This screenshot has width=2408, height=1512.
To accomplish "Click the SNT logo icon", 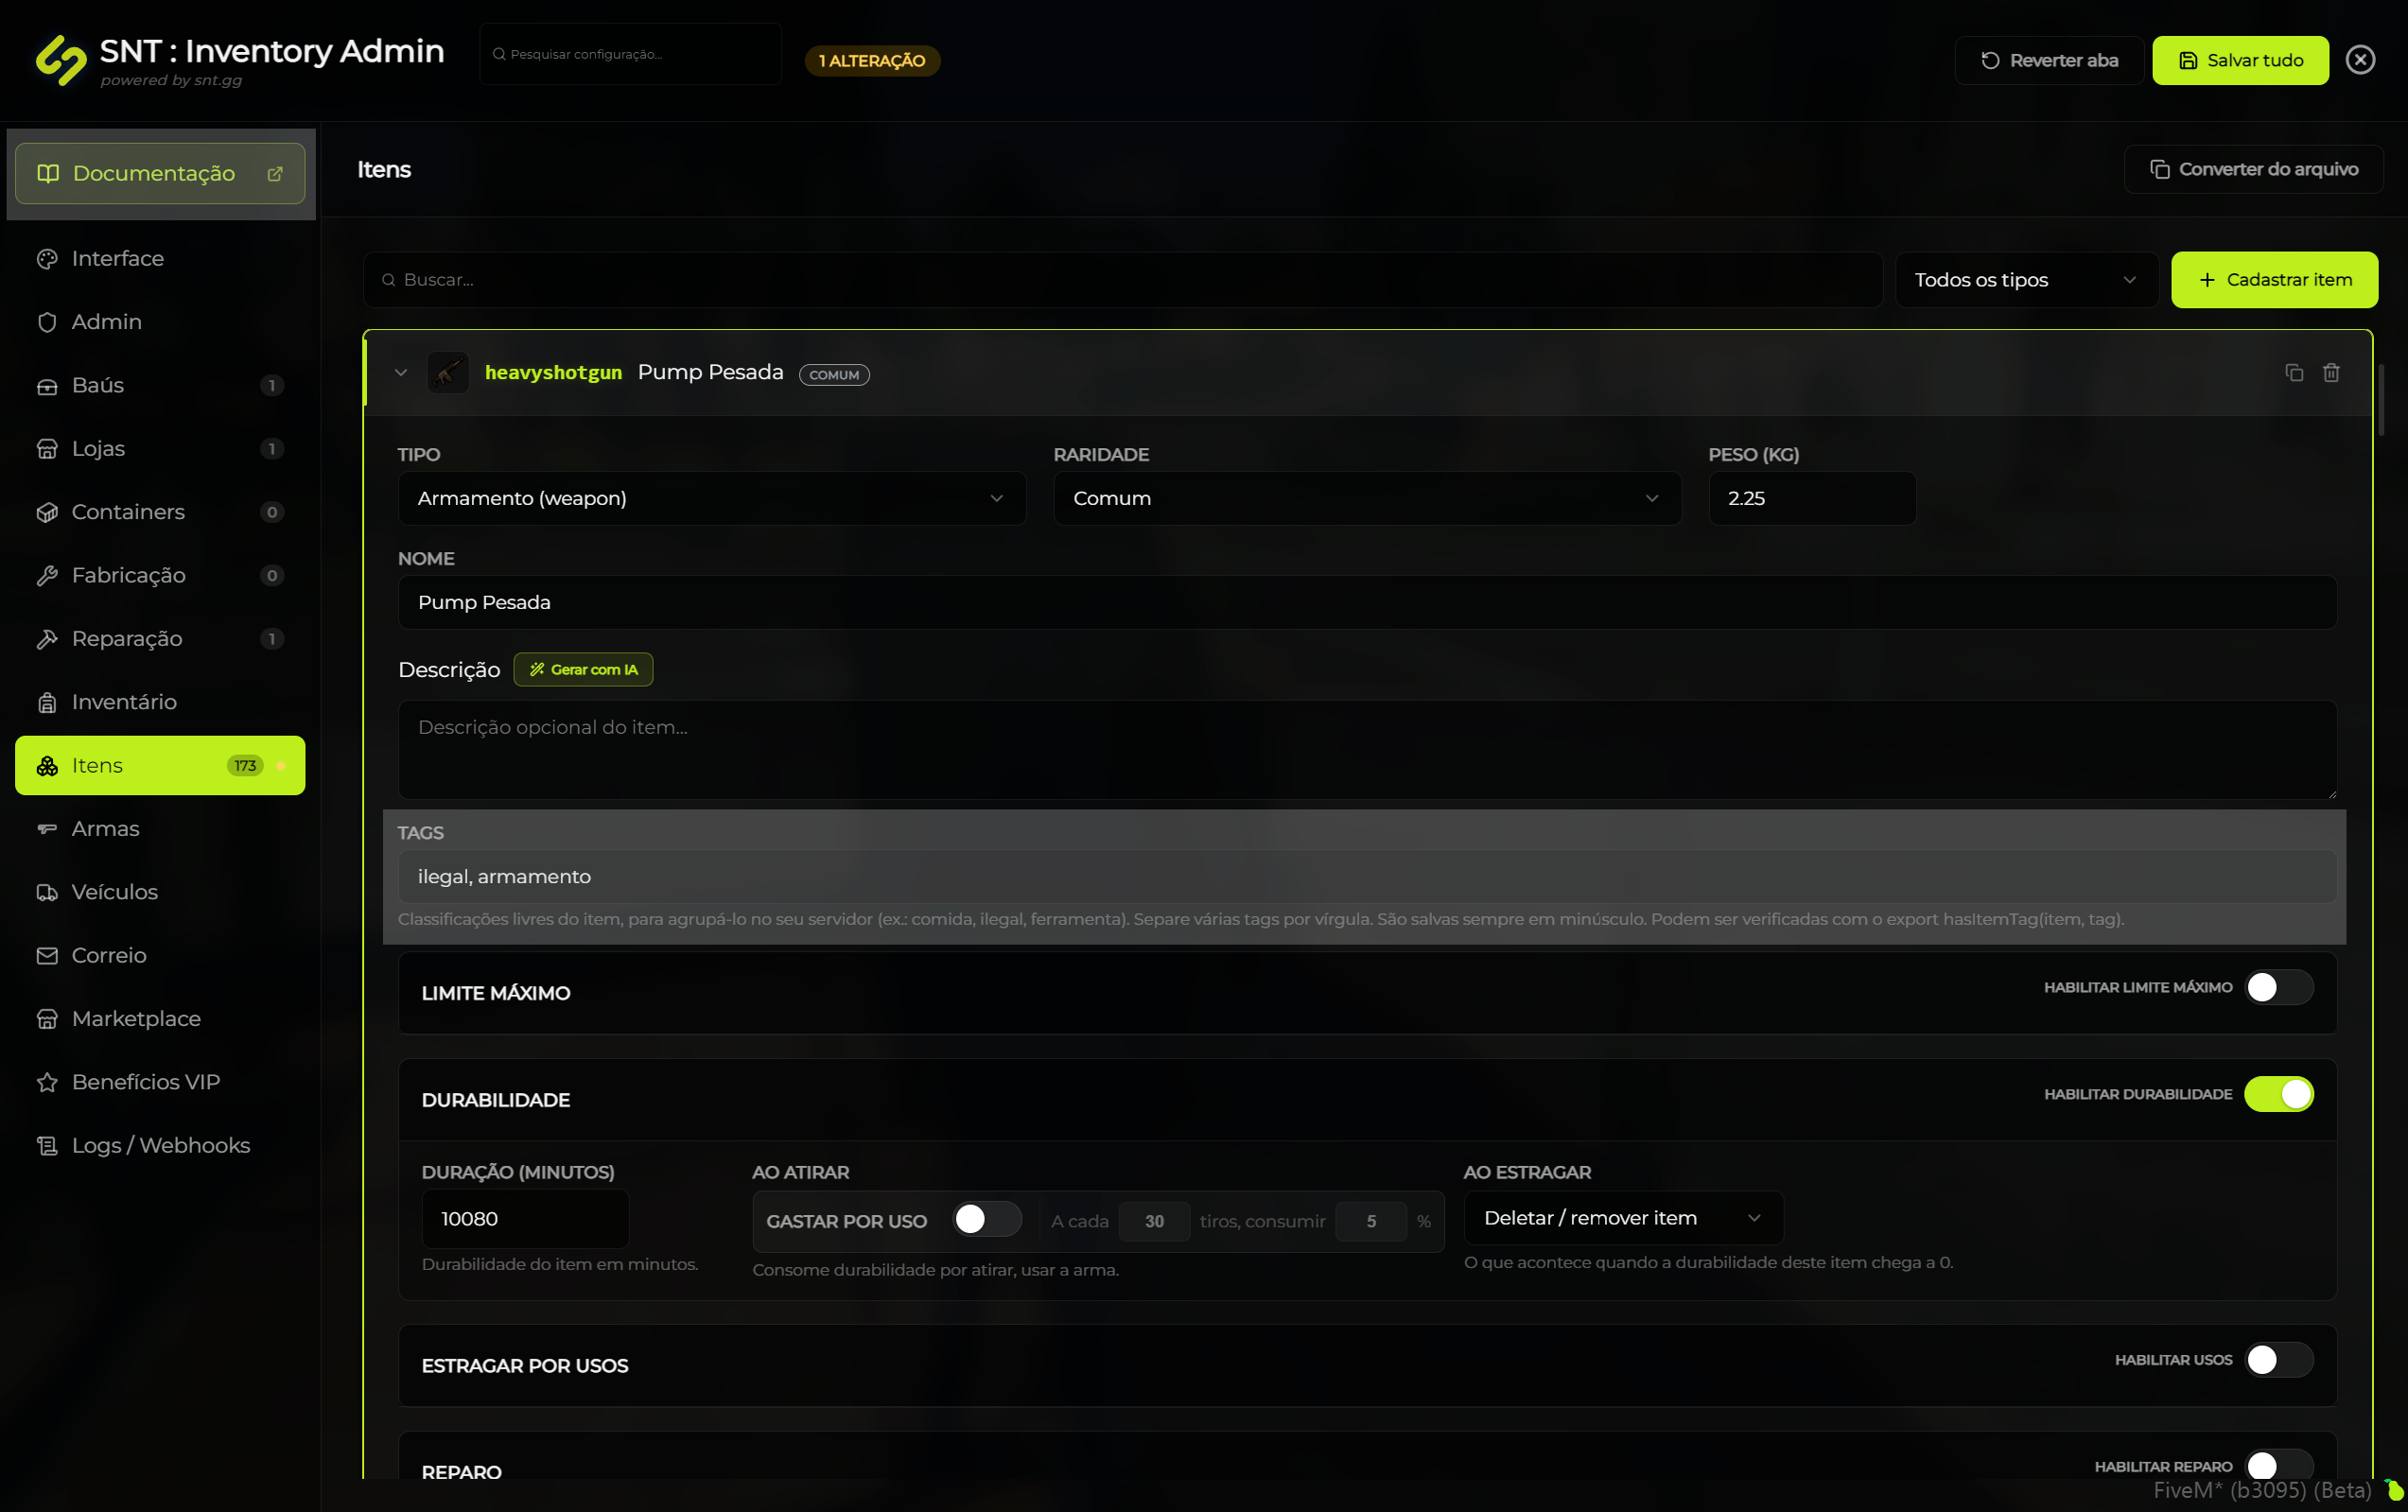I will [61, 61].
